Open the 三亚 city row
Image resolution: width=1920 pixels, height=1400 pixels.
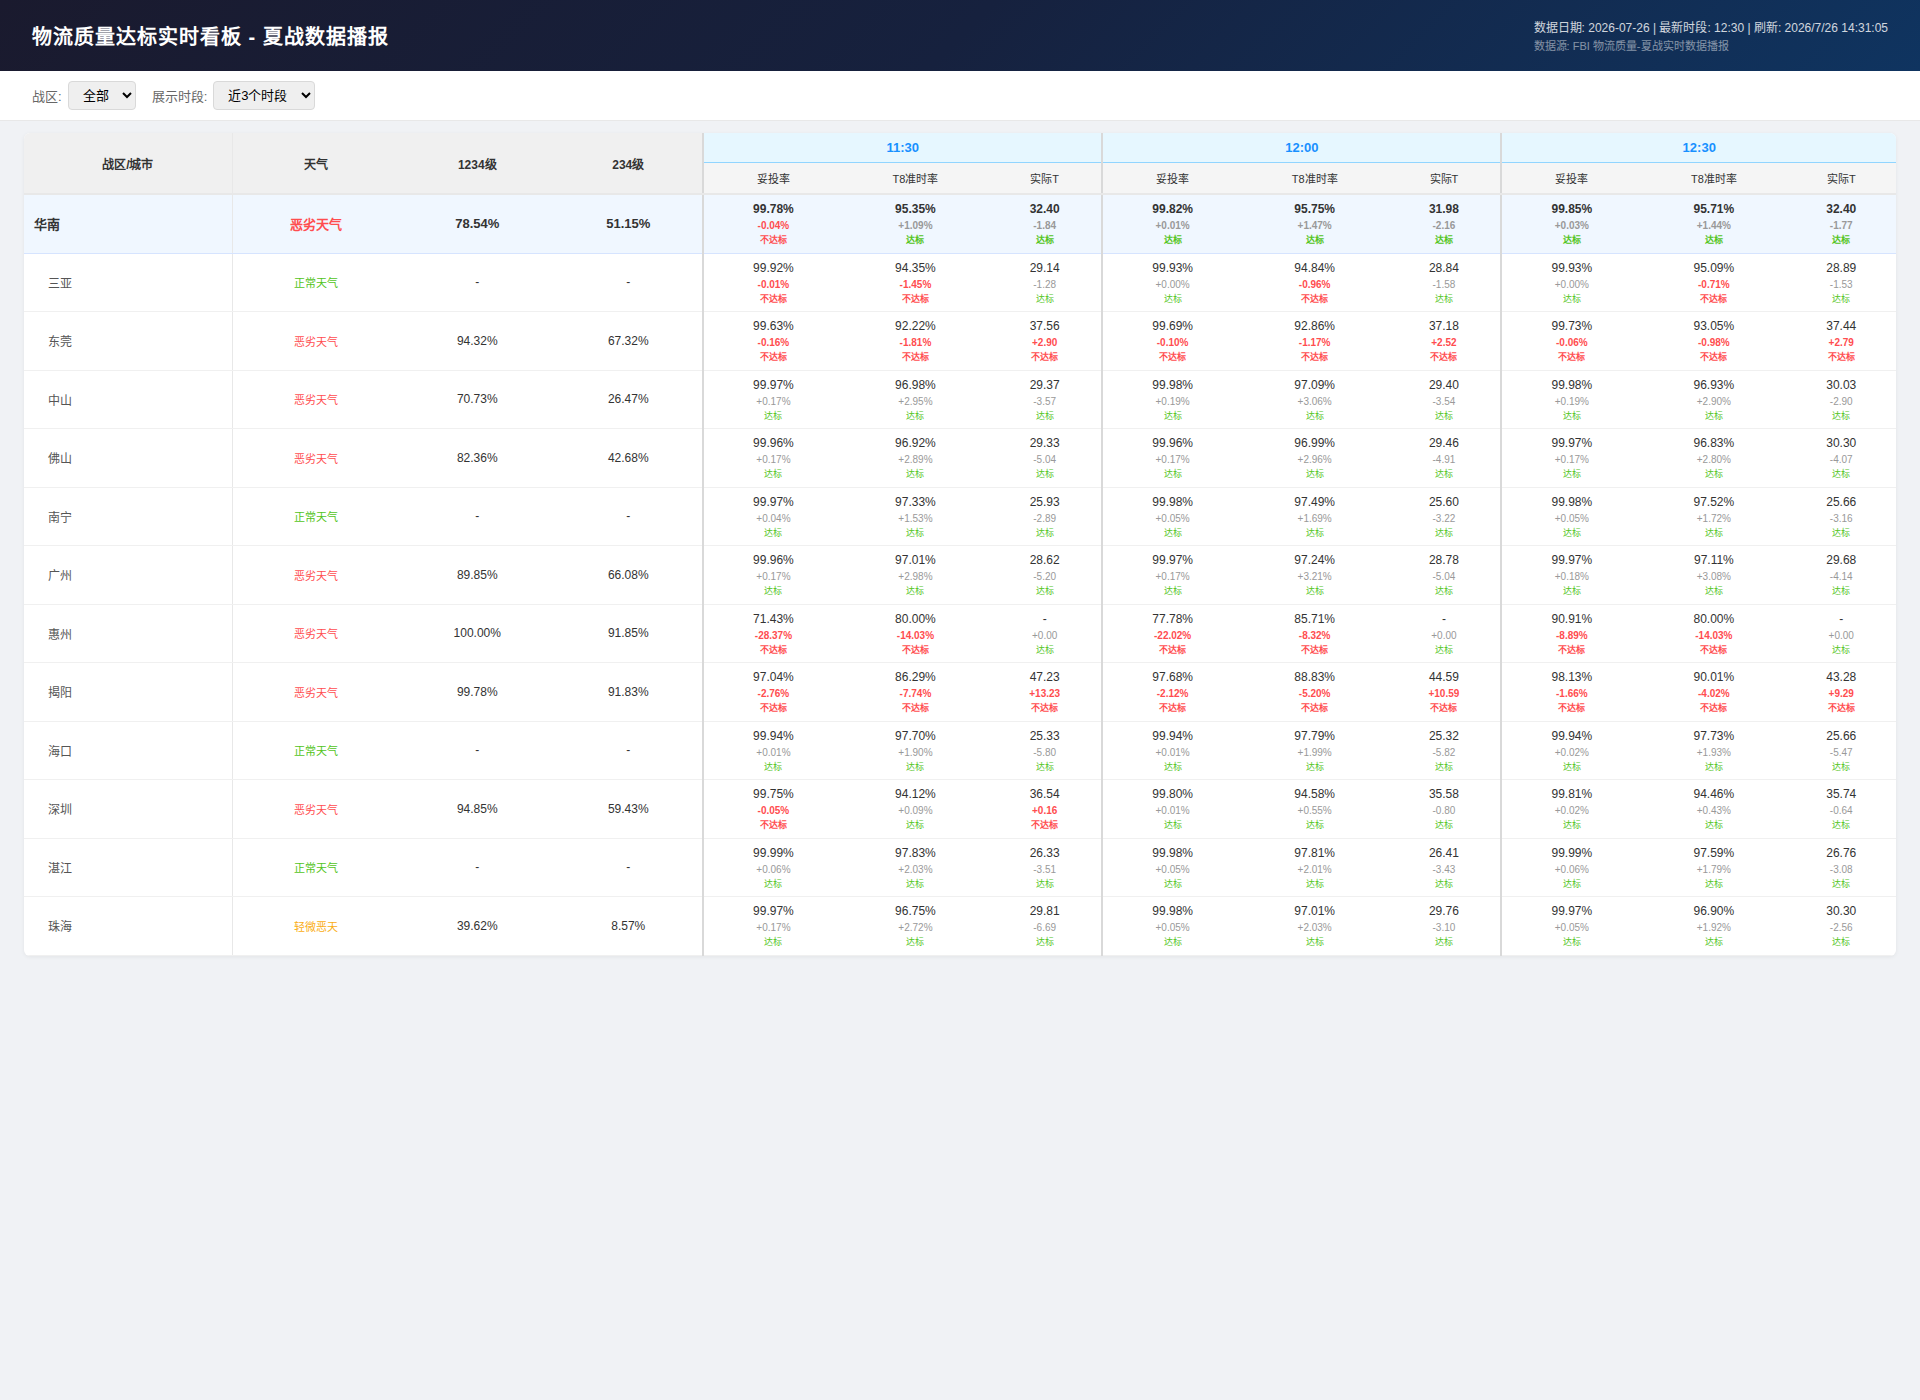(960, 283)
